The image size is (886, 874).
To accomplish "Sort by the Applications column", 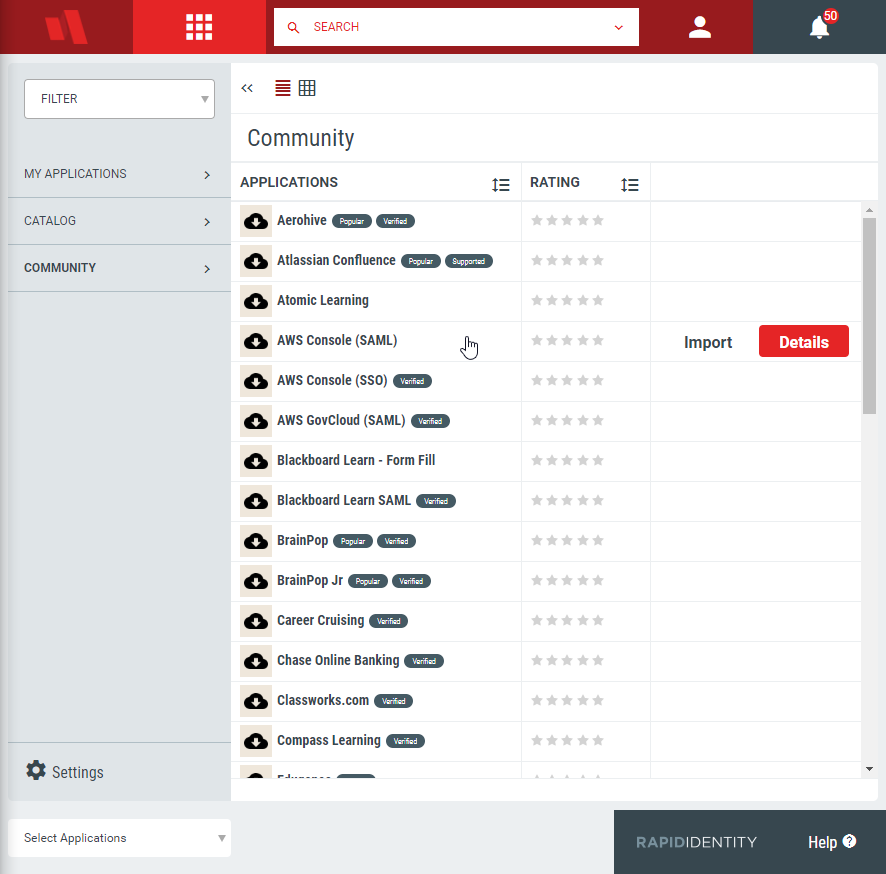I will 501,185.
